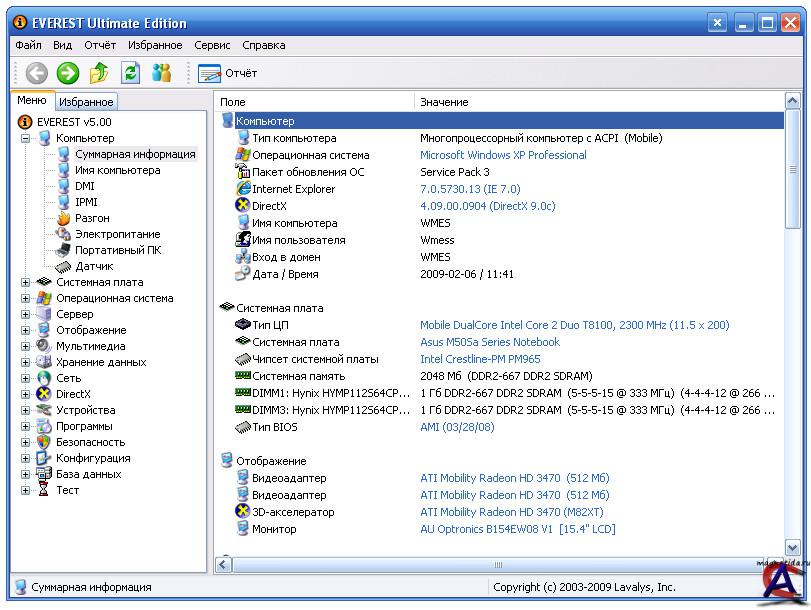The width and height of the screenshot is (811, 610).
Task: Switch to the Избранное sidebar tab
Action: 85,102
